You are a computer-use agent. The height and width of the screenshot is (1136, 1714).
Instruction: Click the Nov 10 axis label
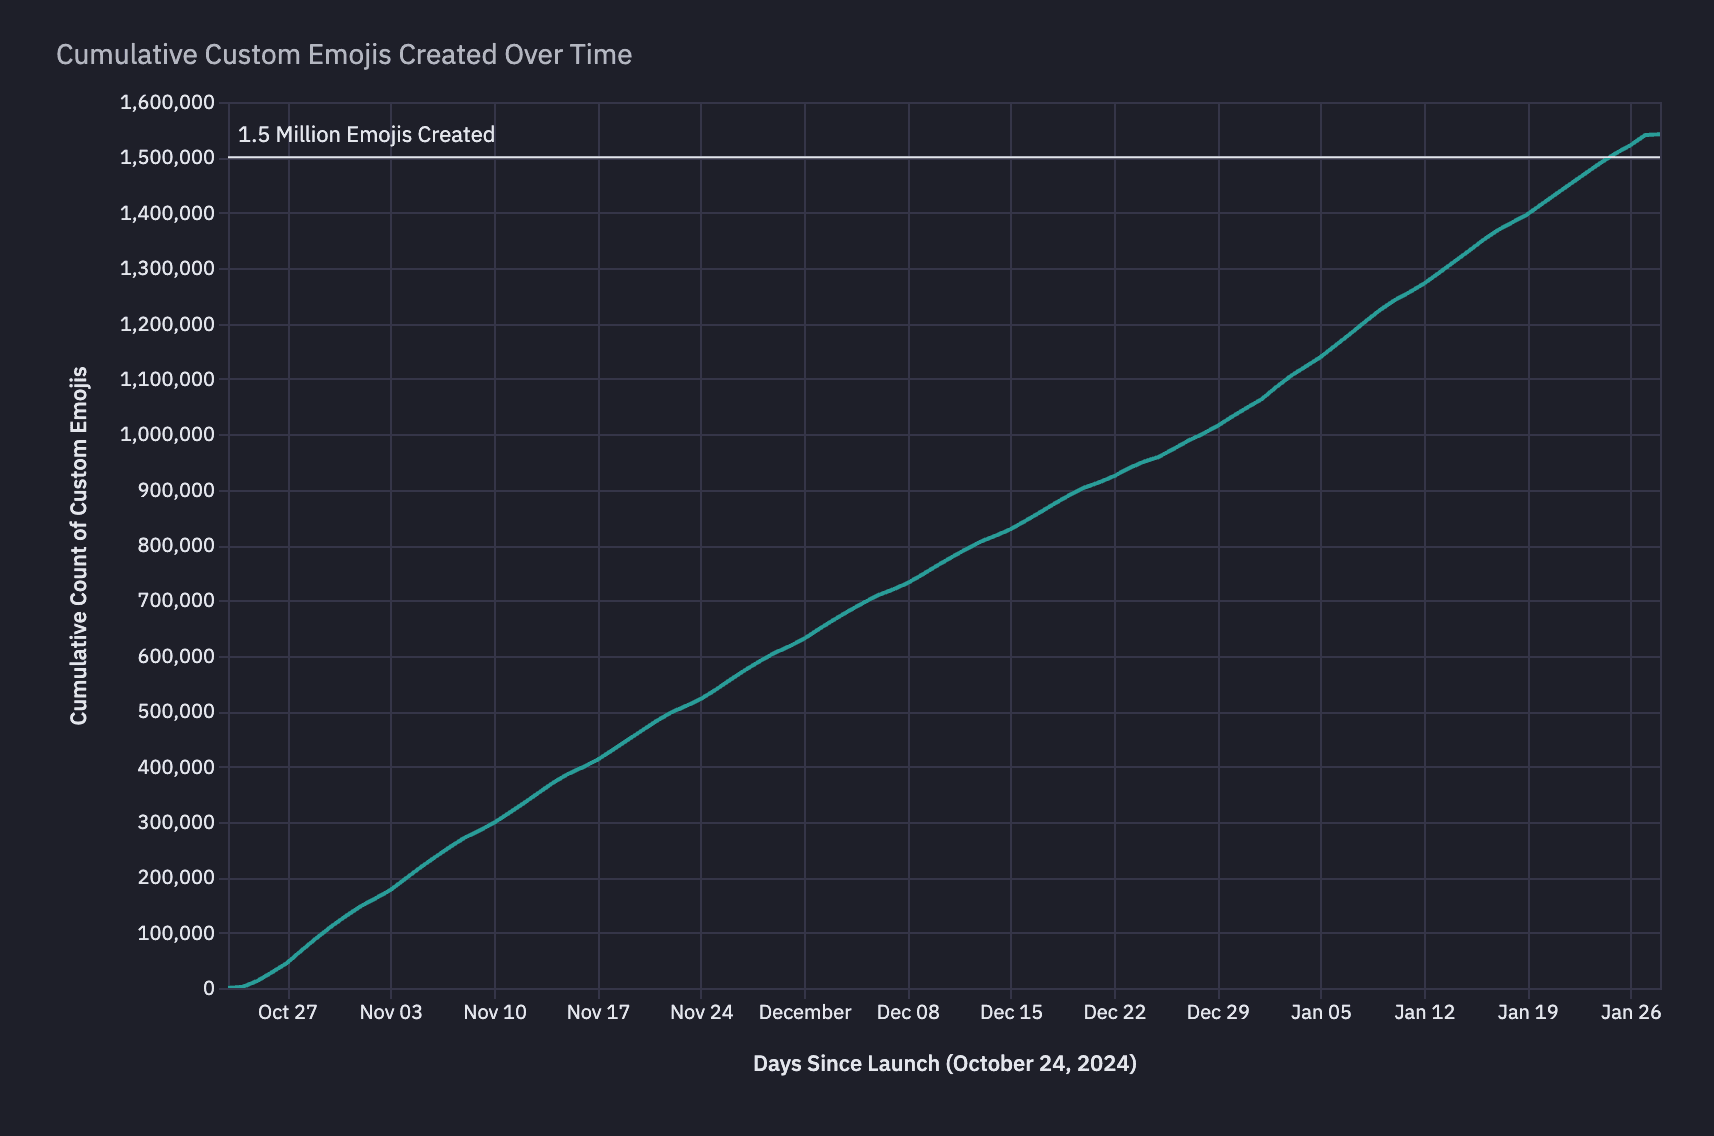click(494, 1012)
